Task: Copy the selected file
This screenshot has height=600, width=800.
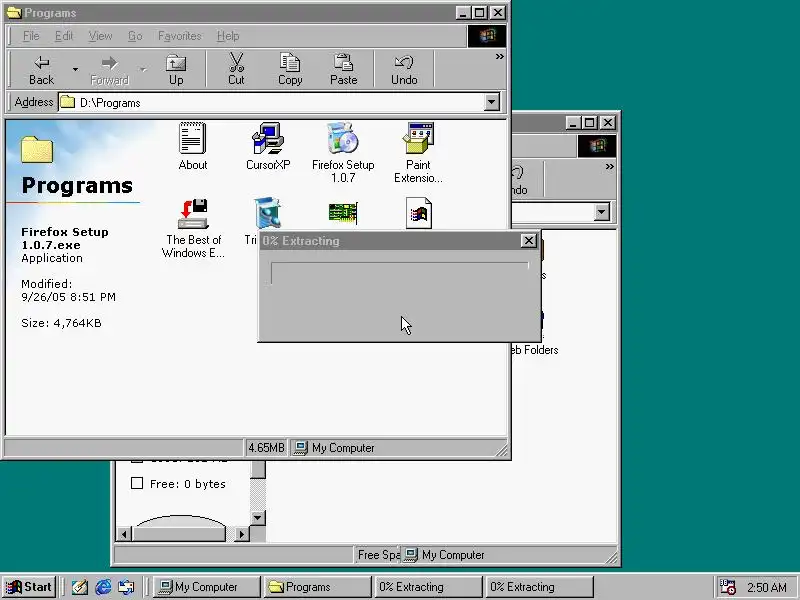Action: (290, 69)
